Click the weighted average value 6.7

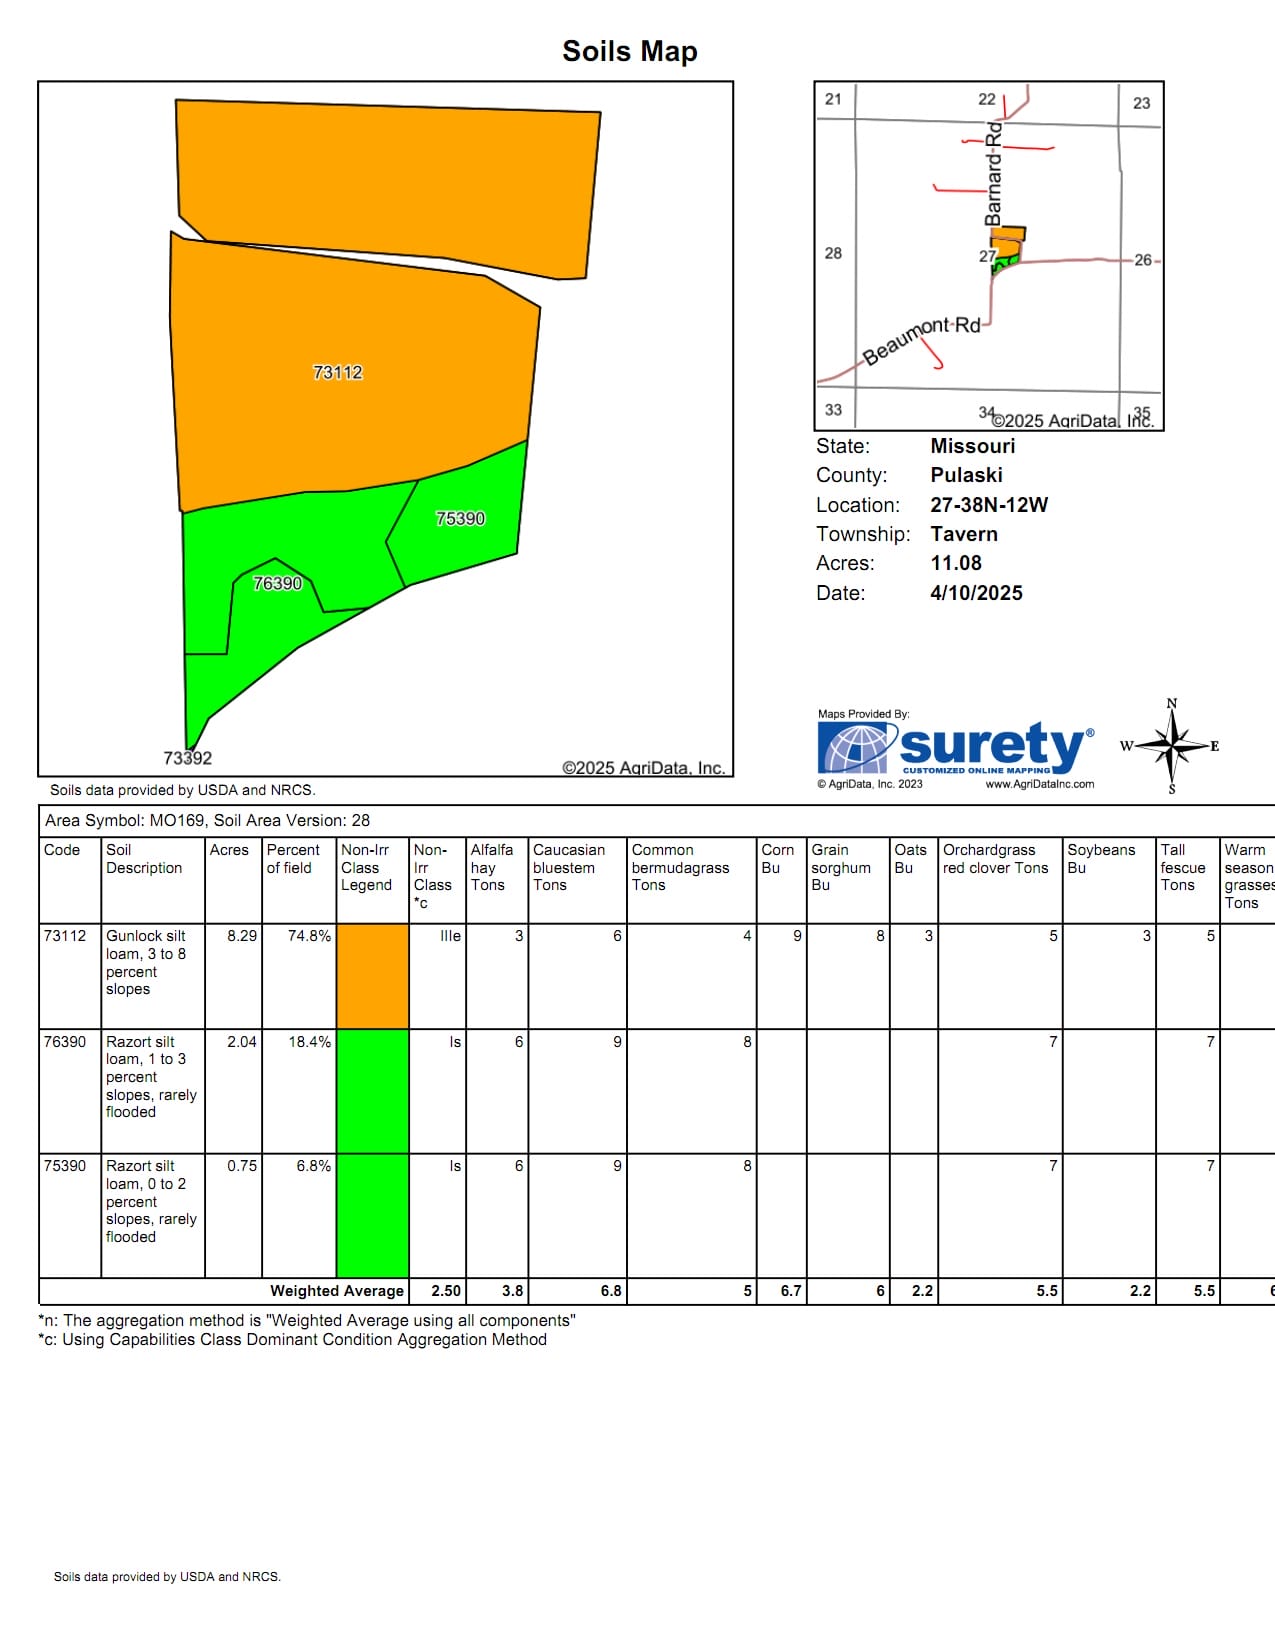pos(791,1291)
